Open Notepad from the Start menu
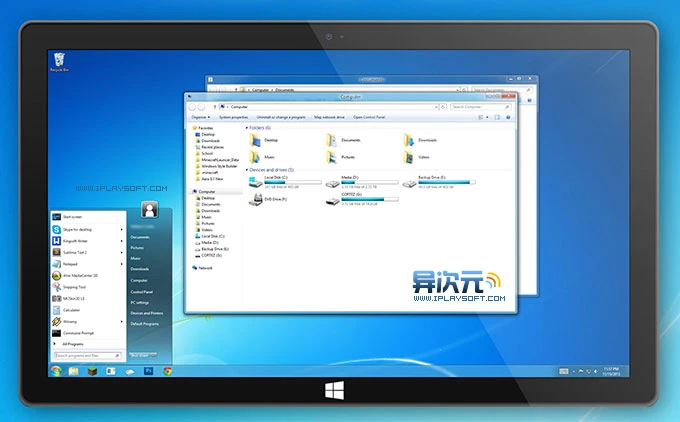680x422 pixels. click(87, 264)
